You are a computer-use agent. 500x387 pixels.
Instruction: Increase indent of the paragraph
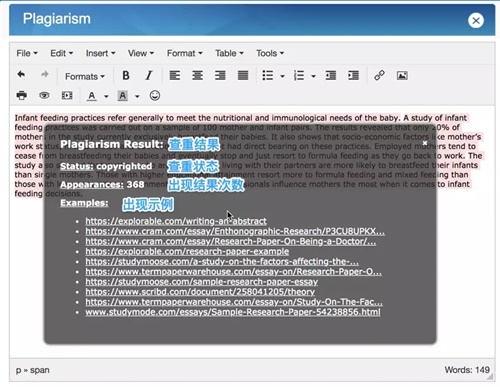(353, 76)
